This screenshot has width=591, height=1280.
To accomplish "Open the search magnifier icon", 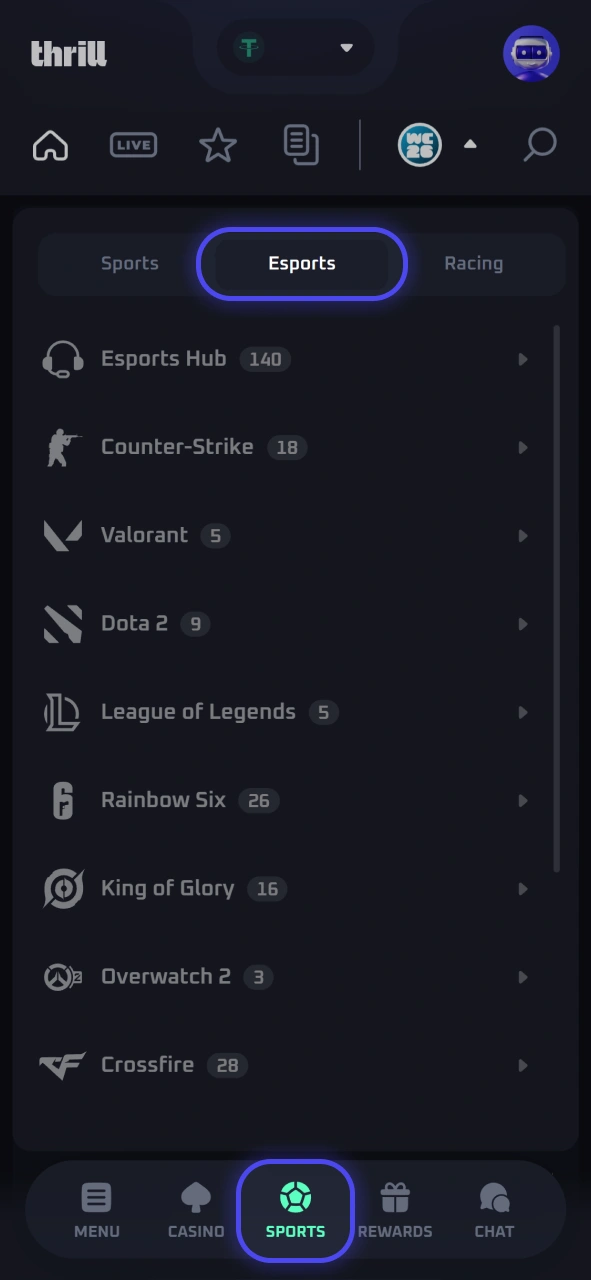I will tap(539, 145).
